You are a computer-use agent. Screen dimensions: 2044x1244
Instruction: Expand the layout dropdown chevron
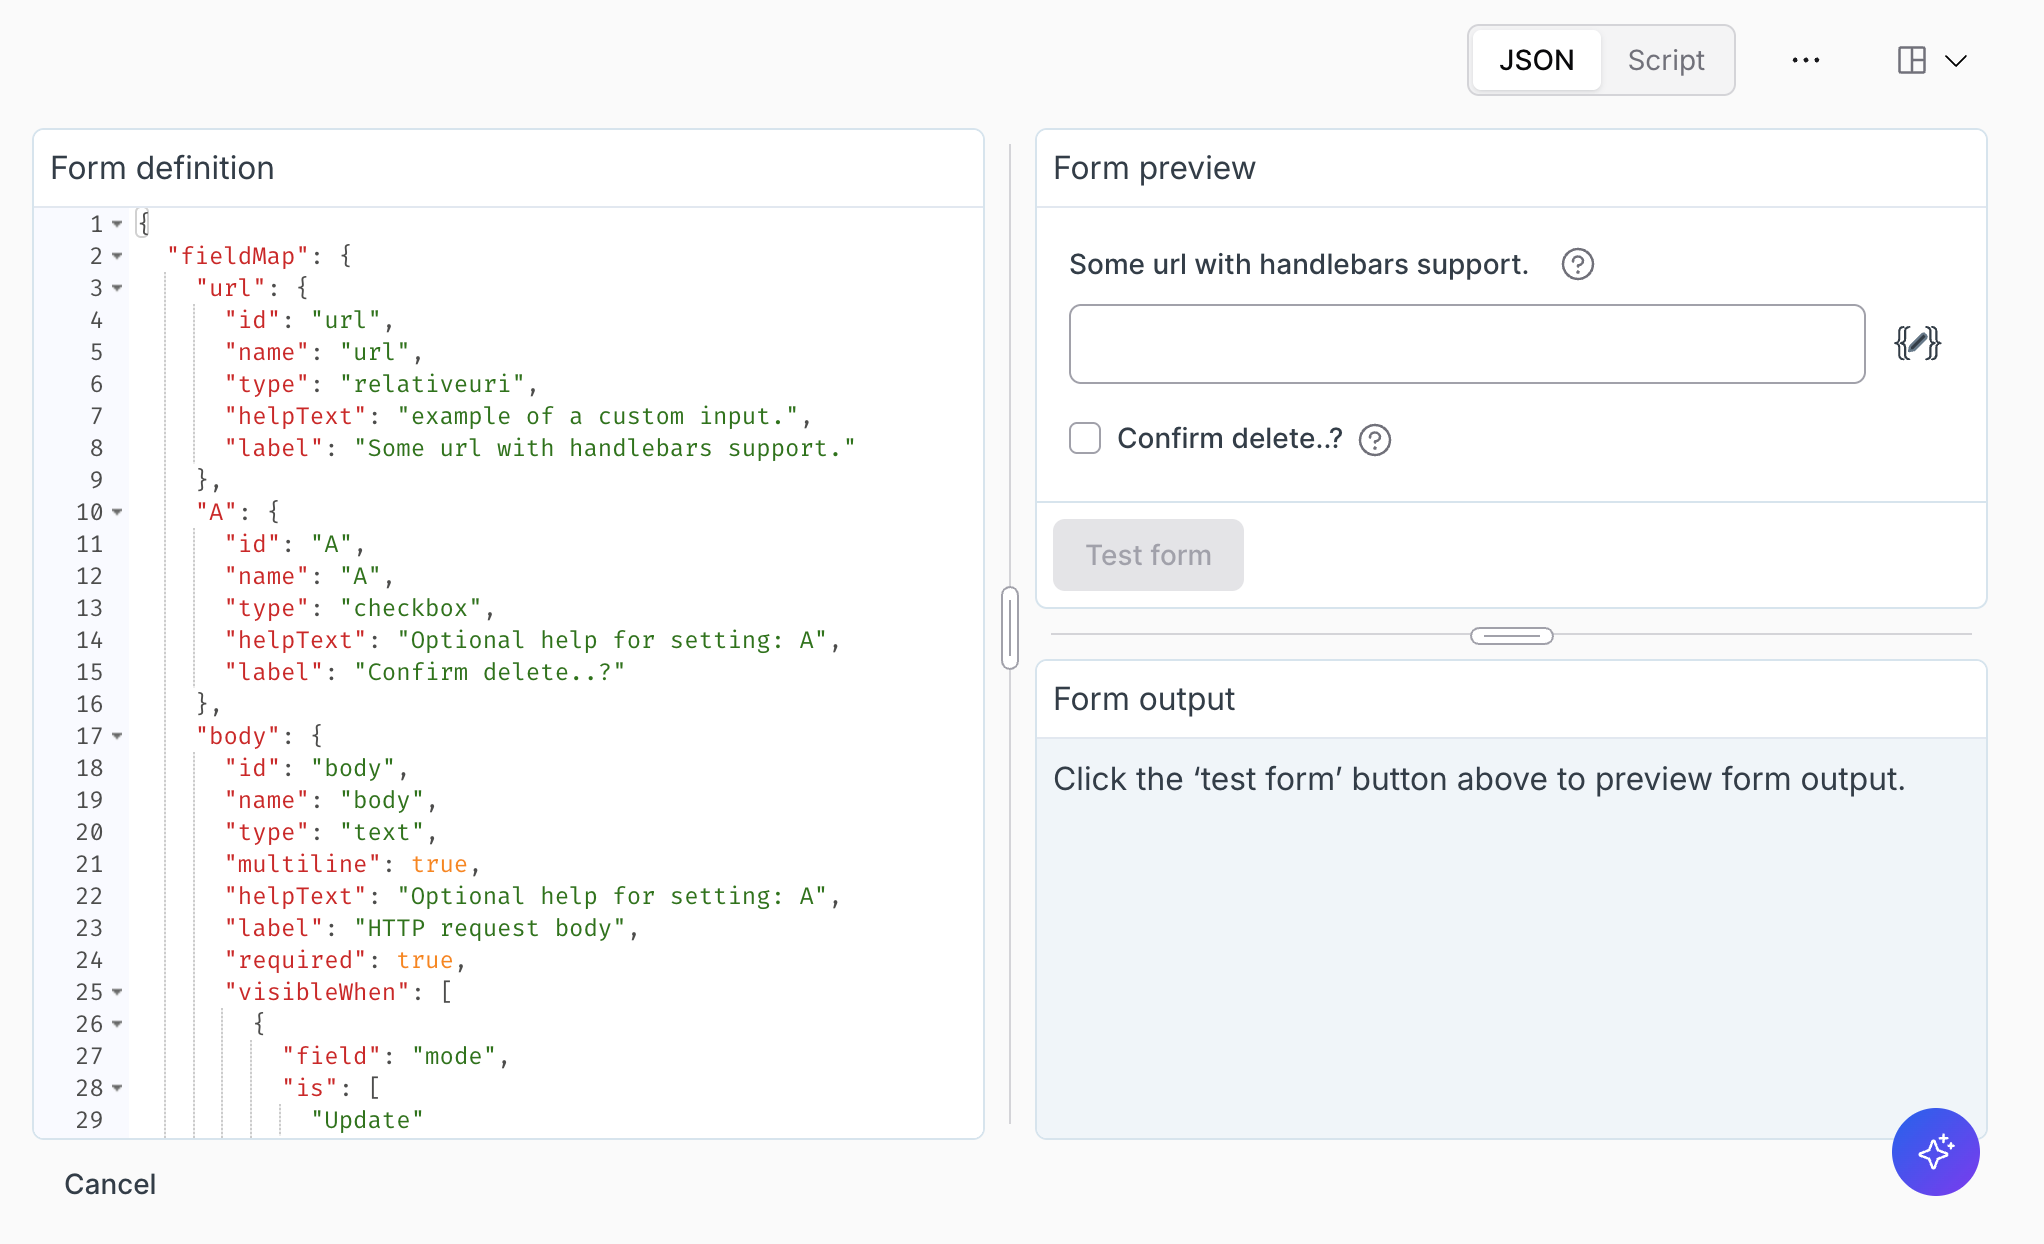(1956, 61)
